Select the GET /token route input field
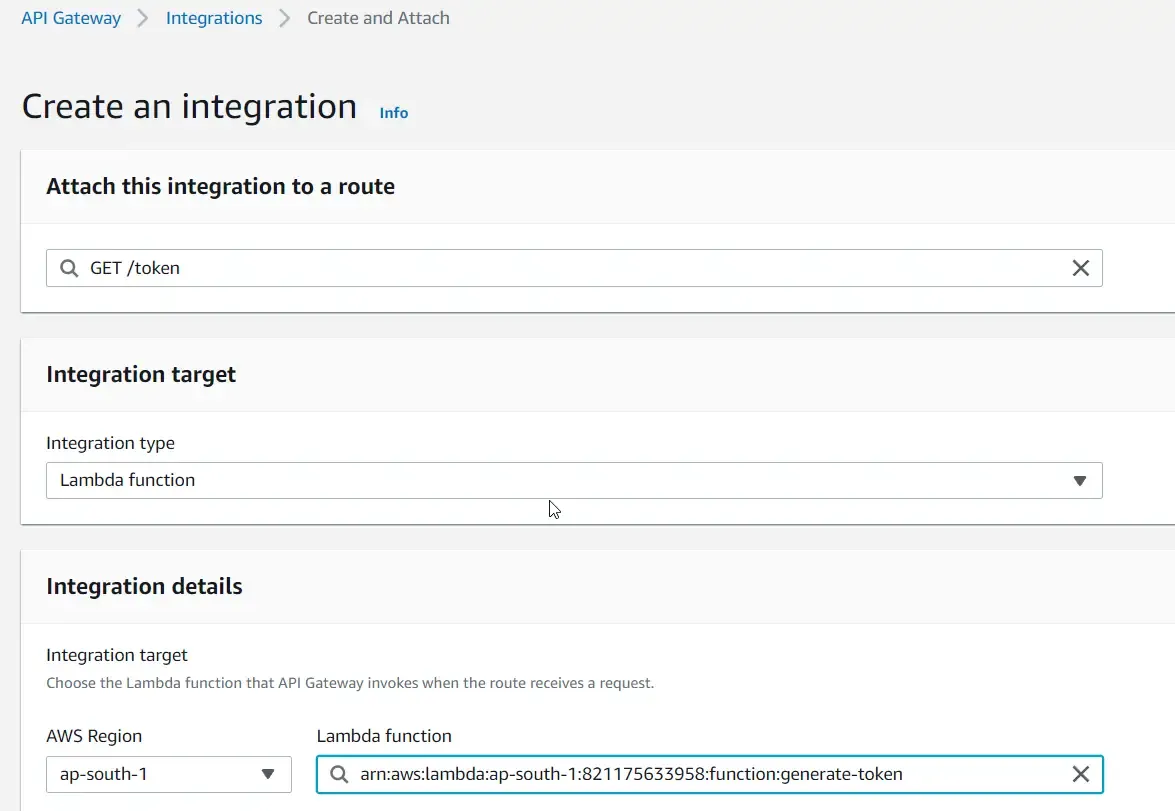The image size is (1175, 811). [x=500, y=267]
